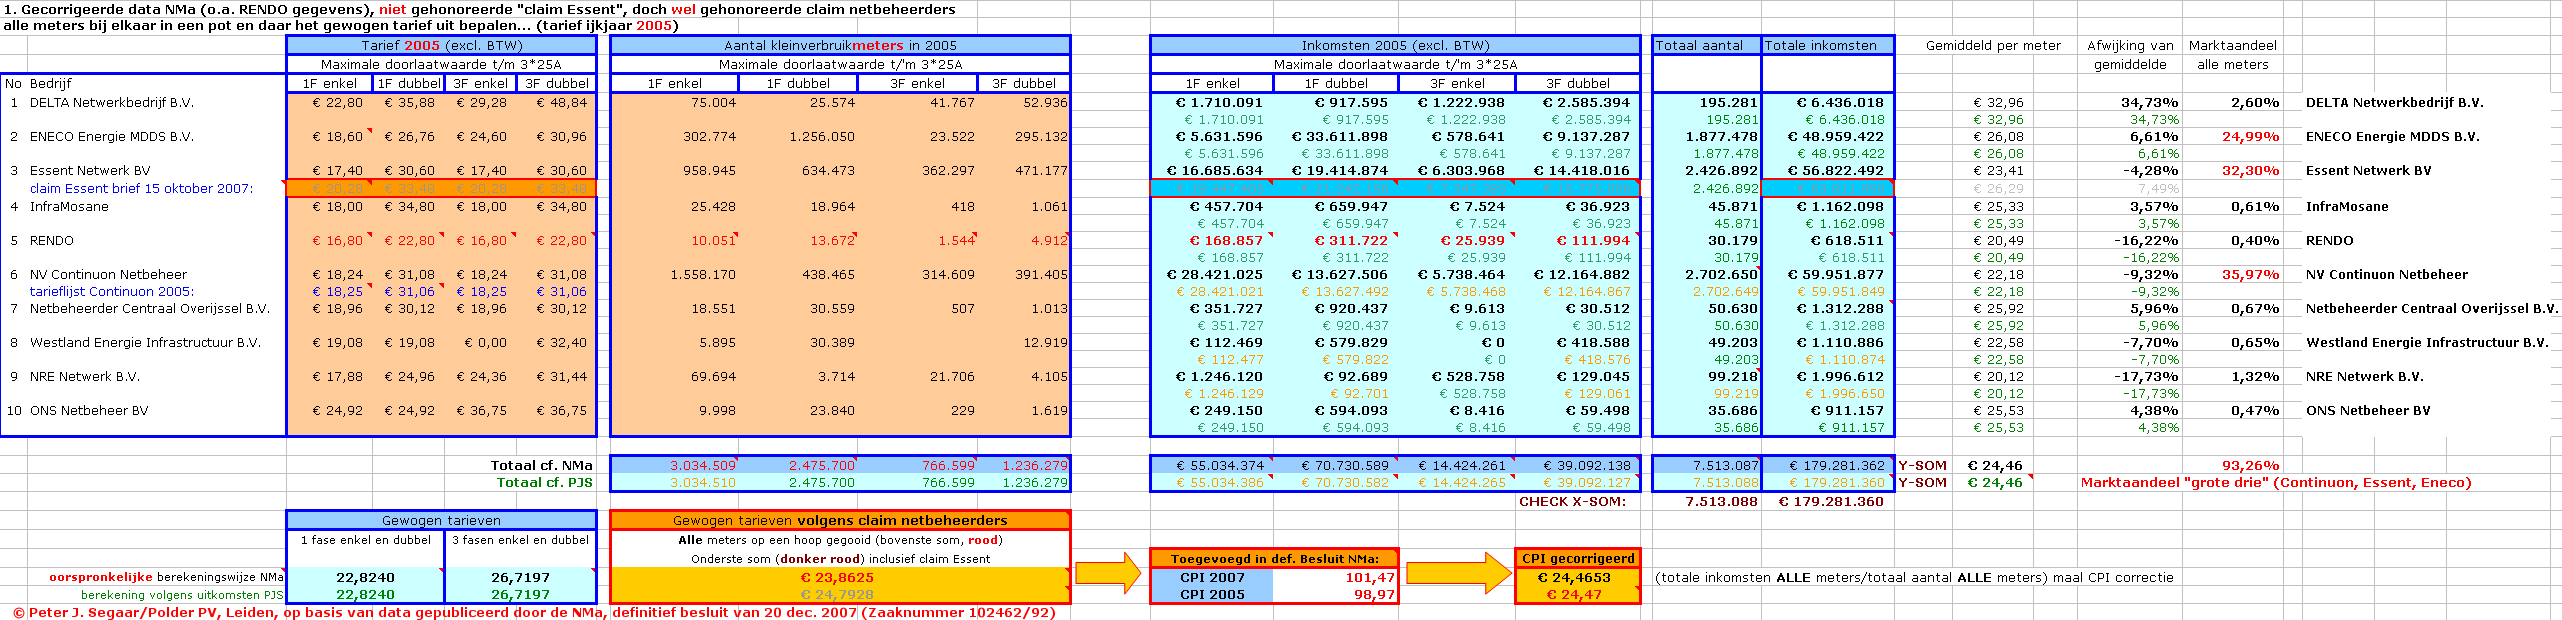
Task: Select the bold income cell '€ 28.421.025'
Action: [x=1214, y=274]
